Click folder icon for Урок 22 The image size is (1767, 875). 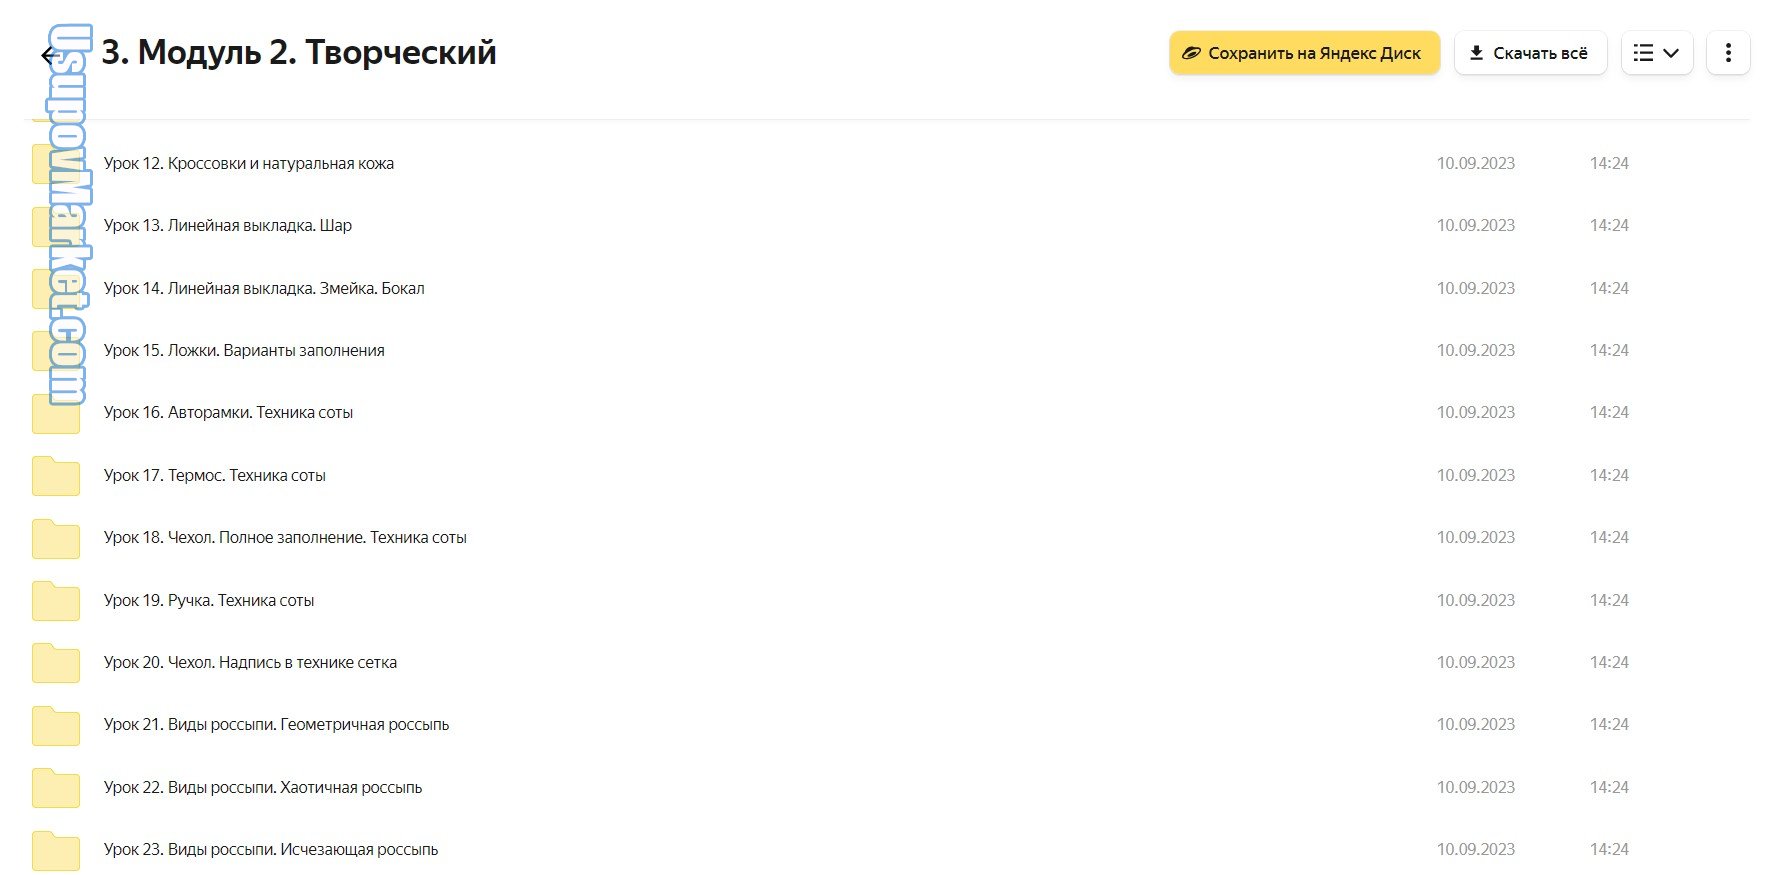(x=56, y=788)
